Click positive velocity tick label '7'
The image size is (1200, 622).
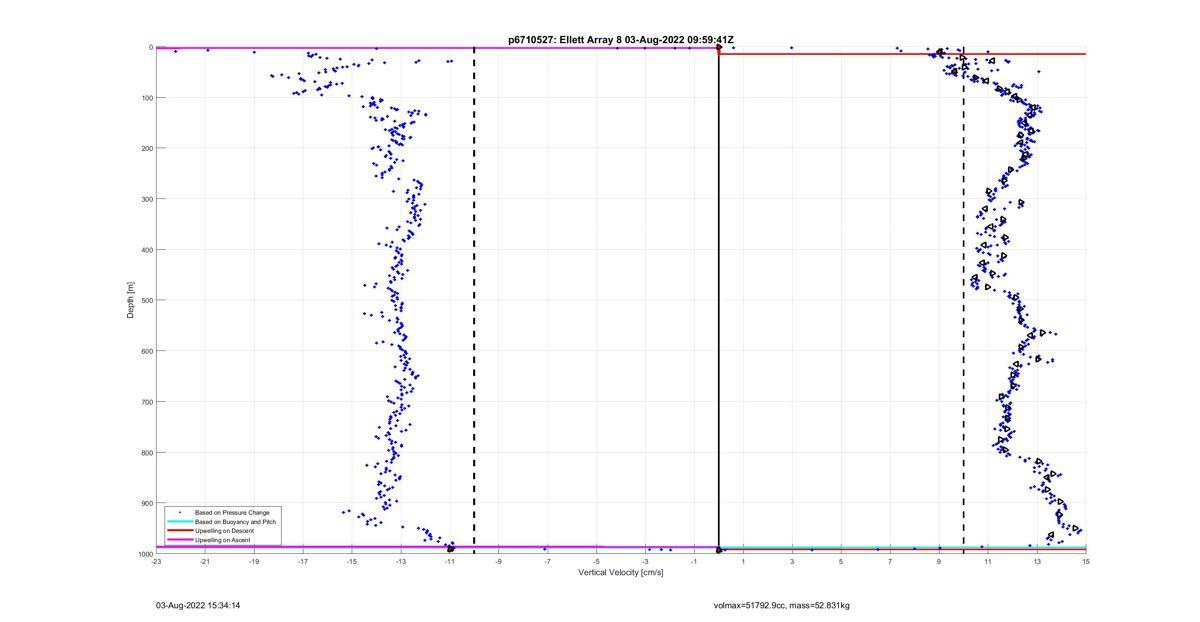coord(890,561)
